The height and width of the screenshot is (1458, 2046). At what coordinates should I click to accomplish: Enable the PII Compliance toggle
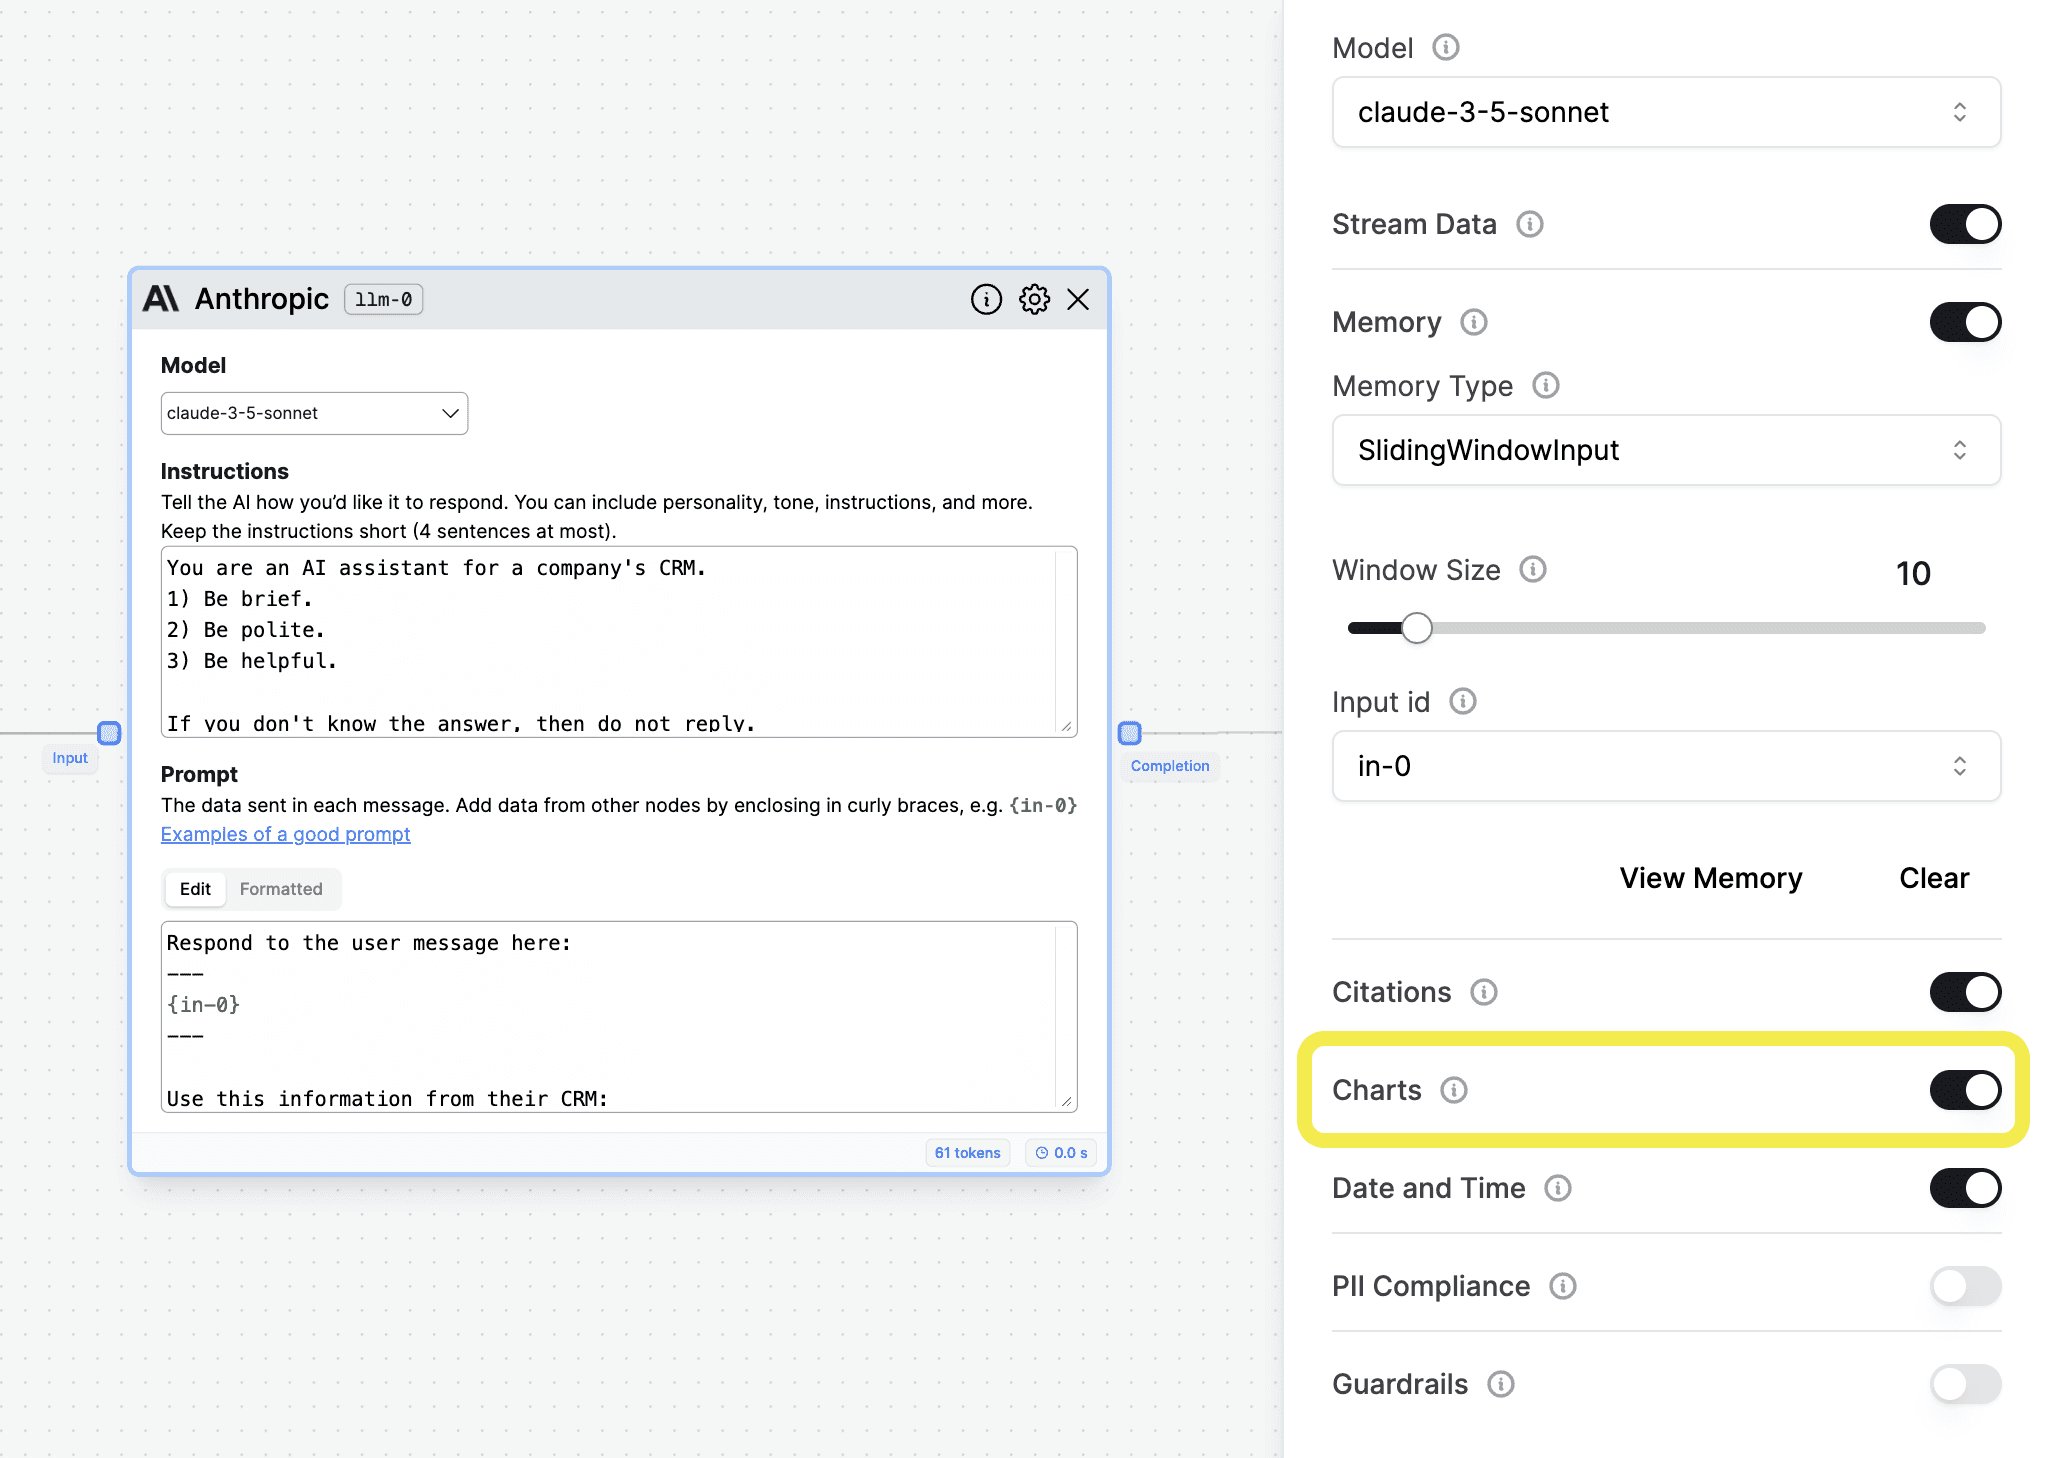click(x=1964, y=1286)
